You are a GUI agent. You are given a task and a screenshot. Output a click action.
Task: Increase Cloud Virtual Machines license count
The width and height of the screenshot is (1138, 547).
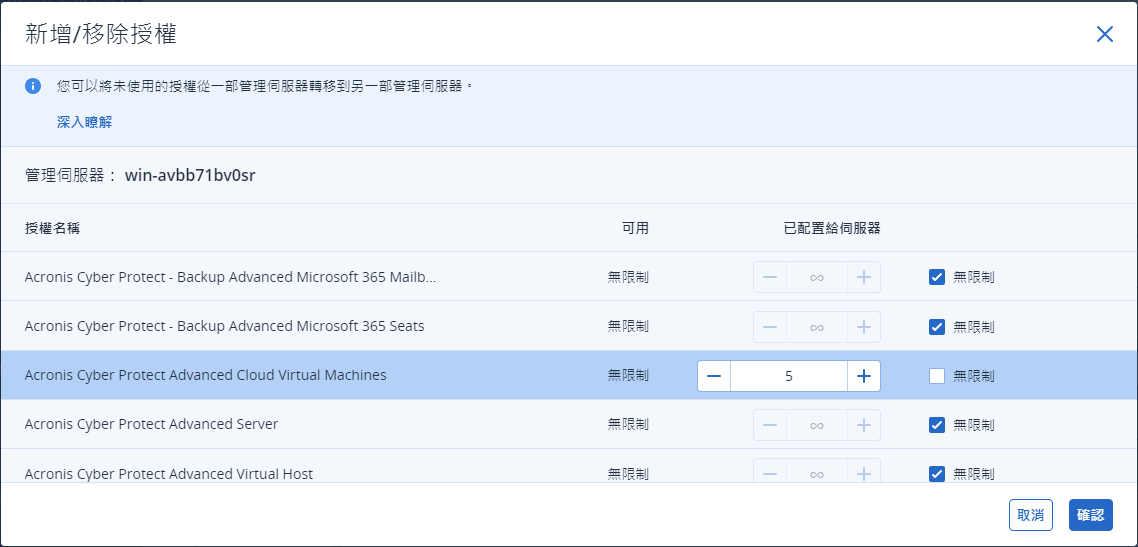[x=864, y=376]
